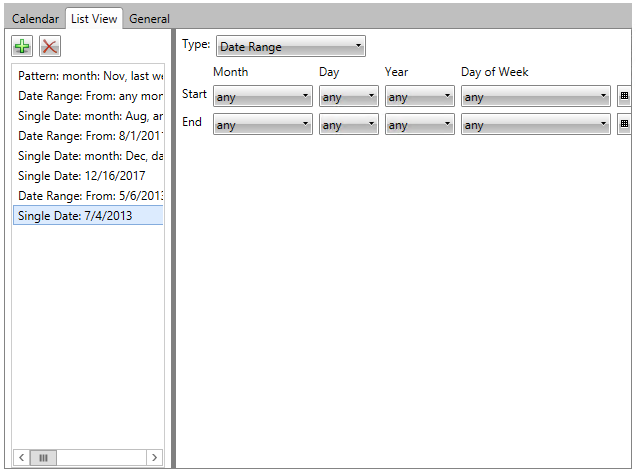636x473 pixels.
Task: Open the Start row calendar picker icon
Action: (624, 97)
